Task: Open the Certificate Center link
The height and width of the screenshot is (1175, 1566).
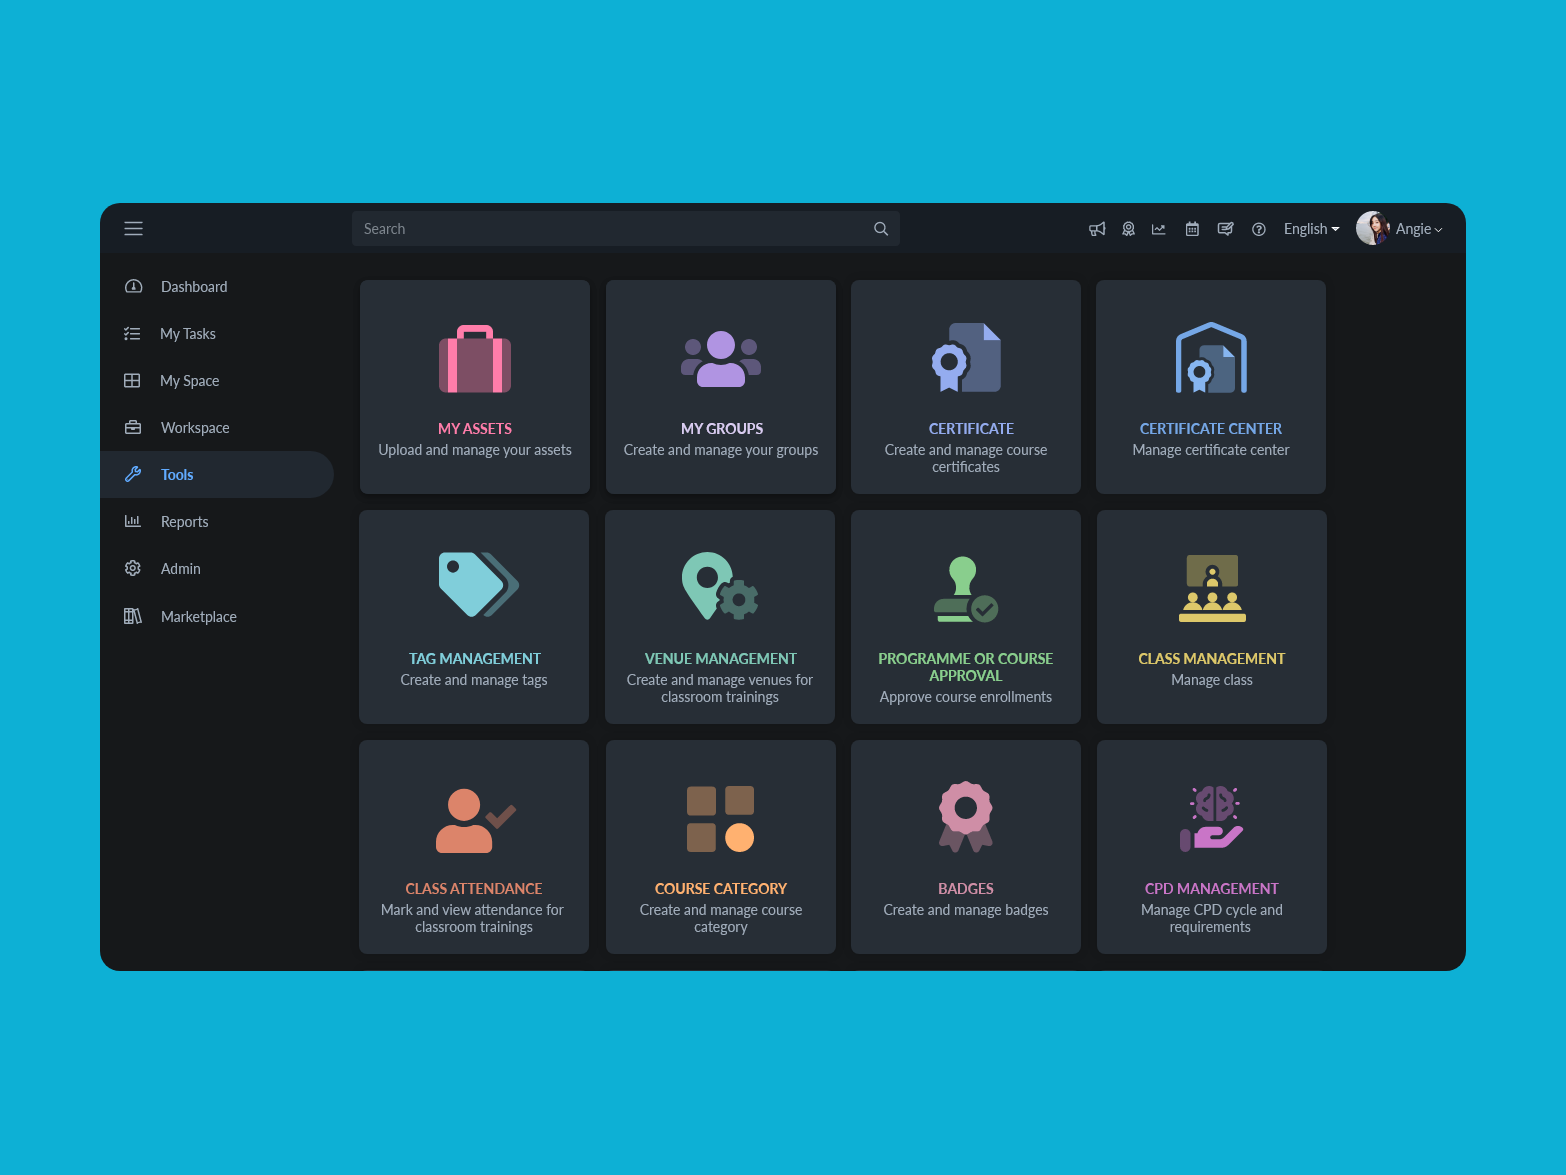Action: click(x=1210, y=429)
